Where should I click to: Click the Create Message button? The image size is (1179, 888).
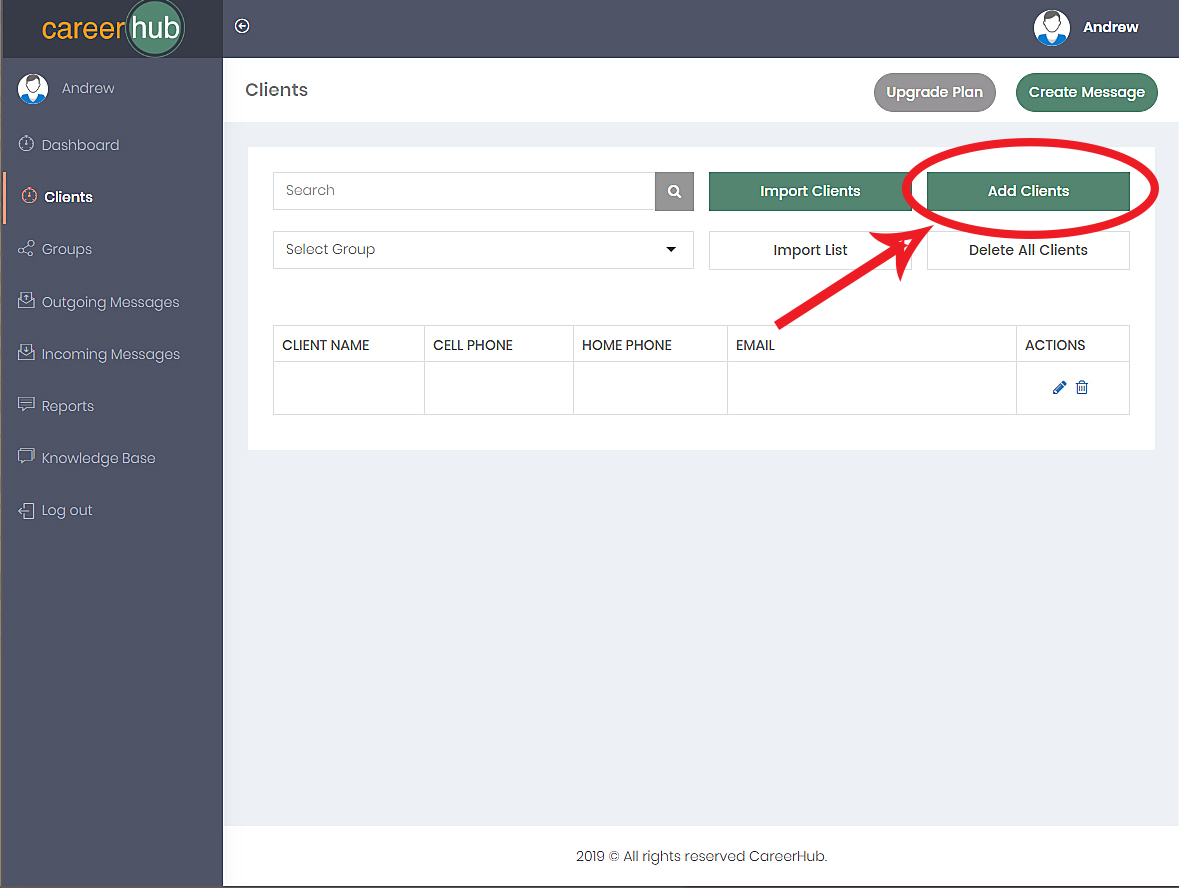coord(1087,92)
